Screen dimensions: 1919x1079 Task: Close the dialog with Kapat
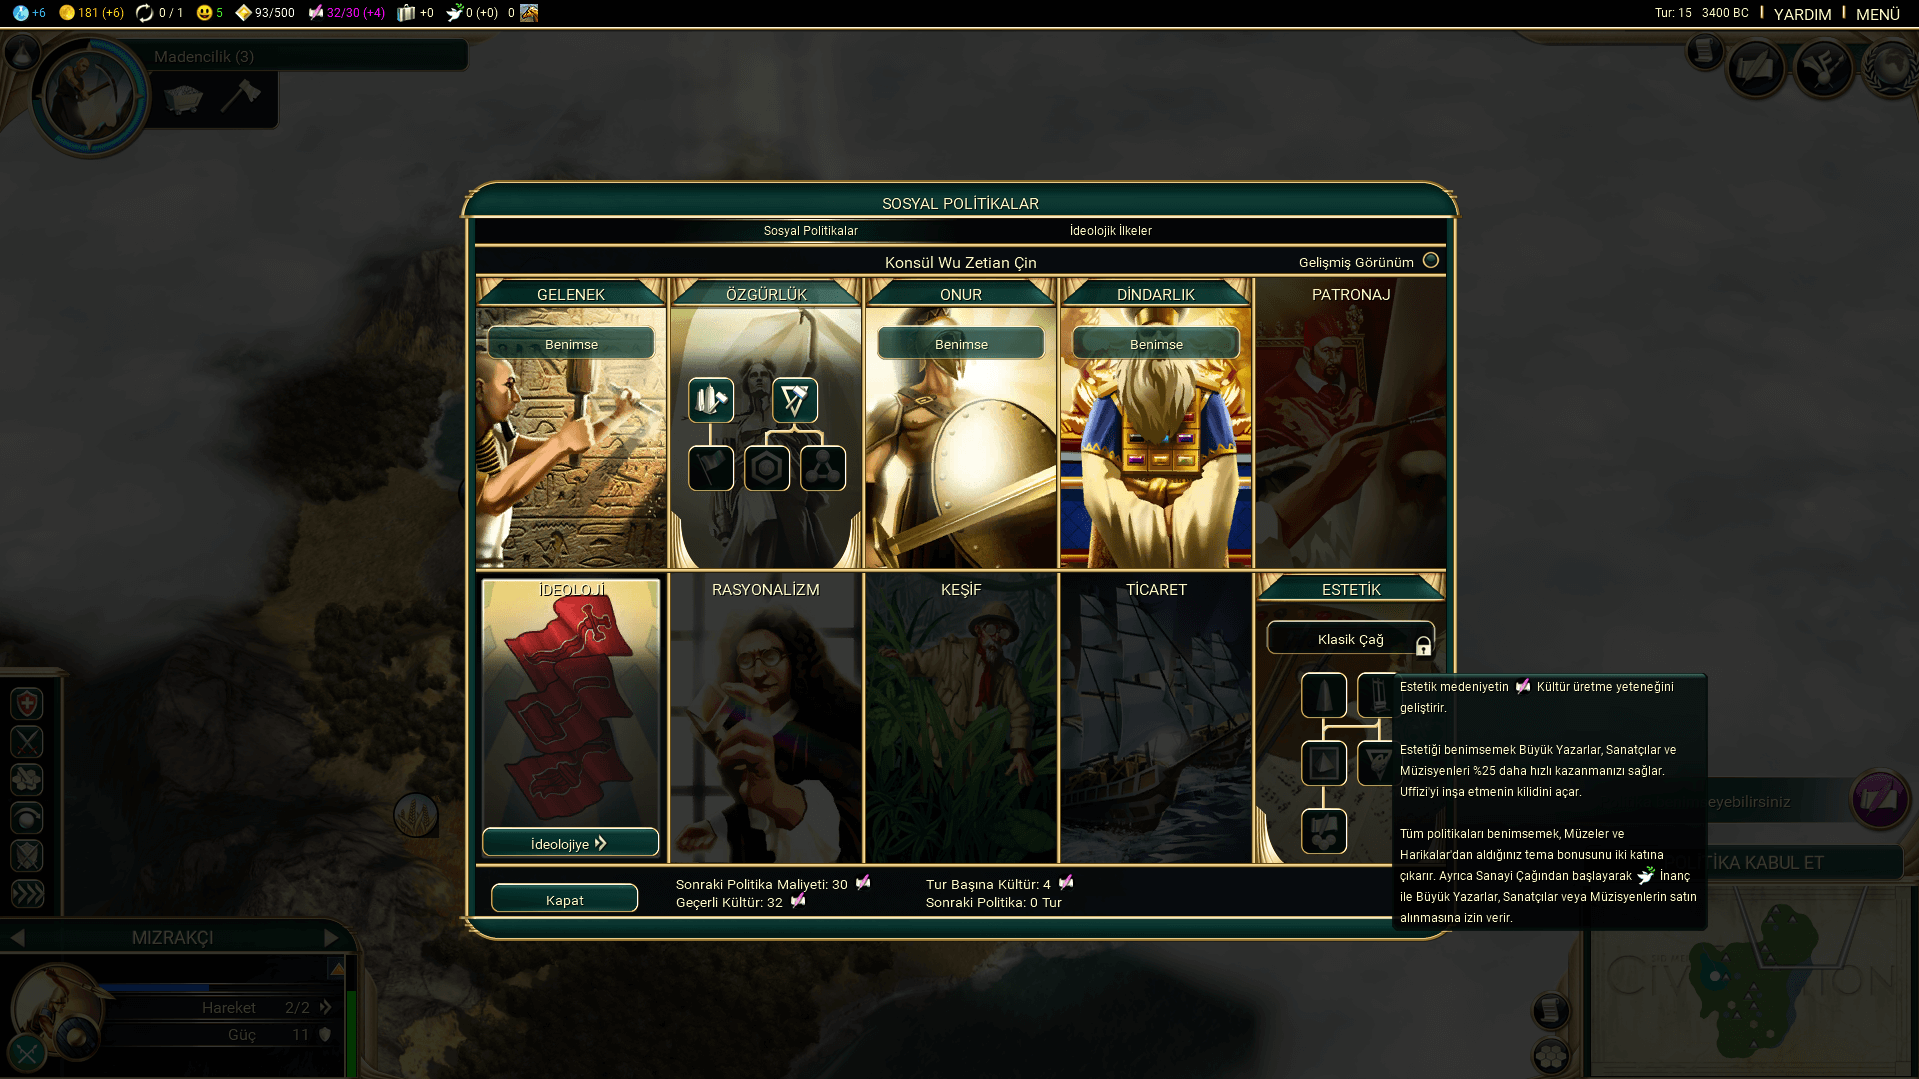565,899
